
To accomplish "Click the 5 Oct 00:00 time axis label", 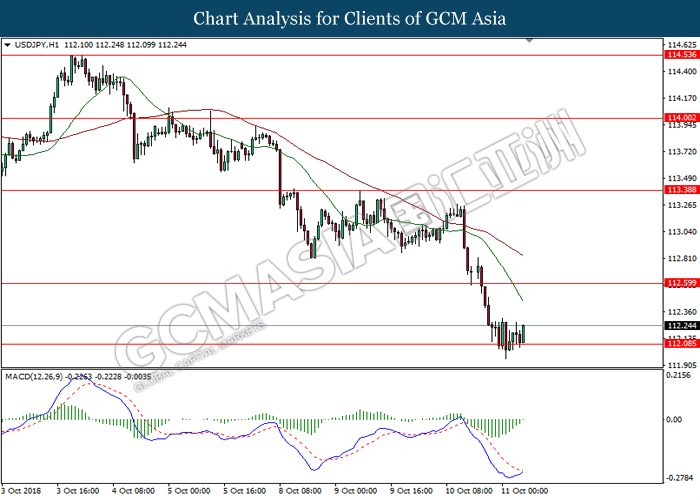I will (x=189, y=491).
